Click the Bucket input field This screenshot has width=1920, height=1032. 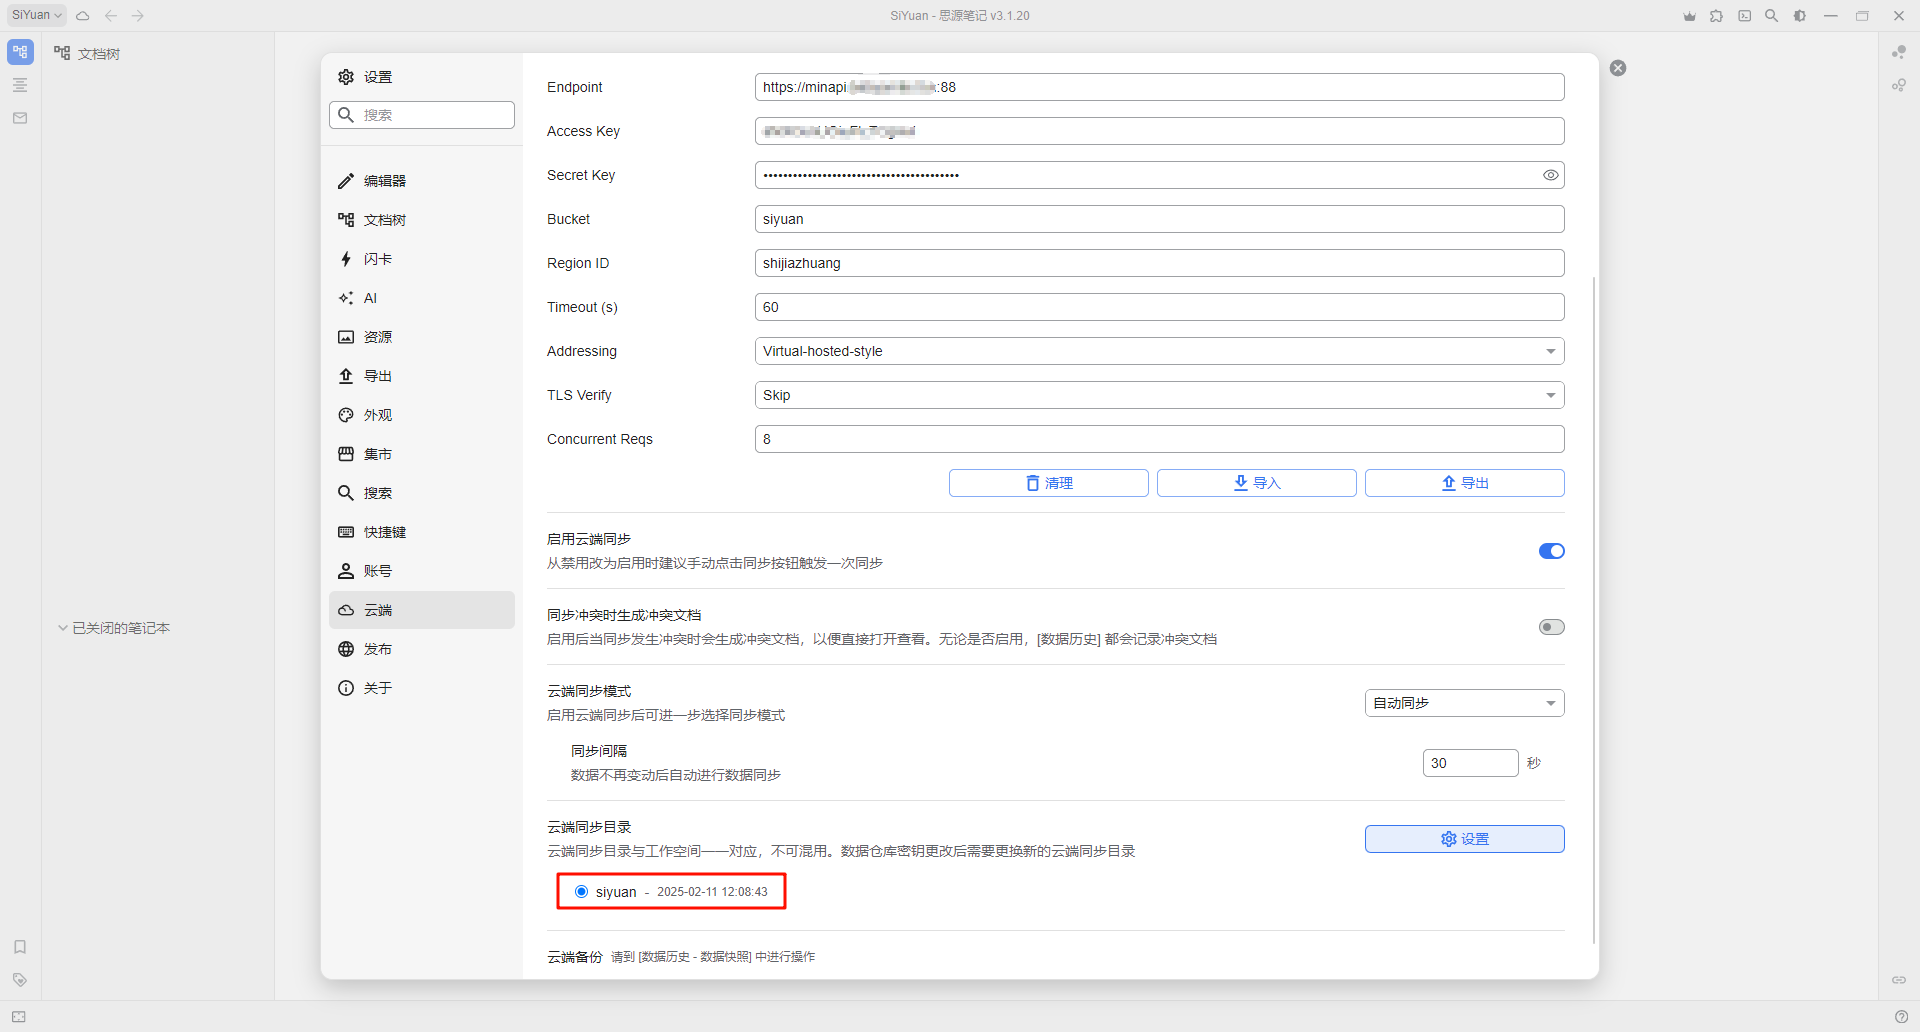[1159, 219]
